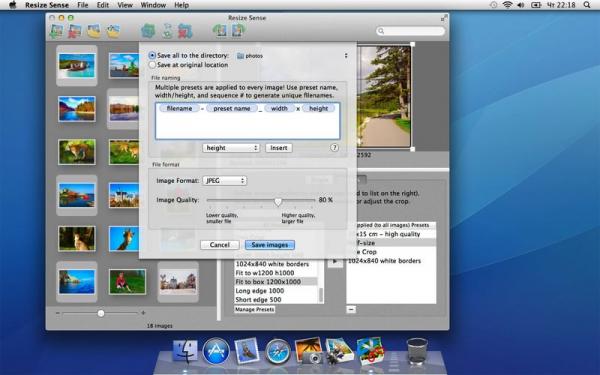Open the Resize Sense application menu
The height and width of the screenshot is (375, 600).
tap(47, 5)
